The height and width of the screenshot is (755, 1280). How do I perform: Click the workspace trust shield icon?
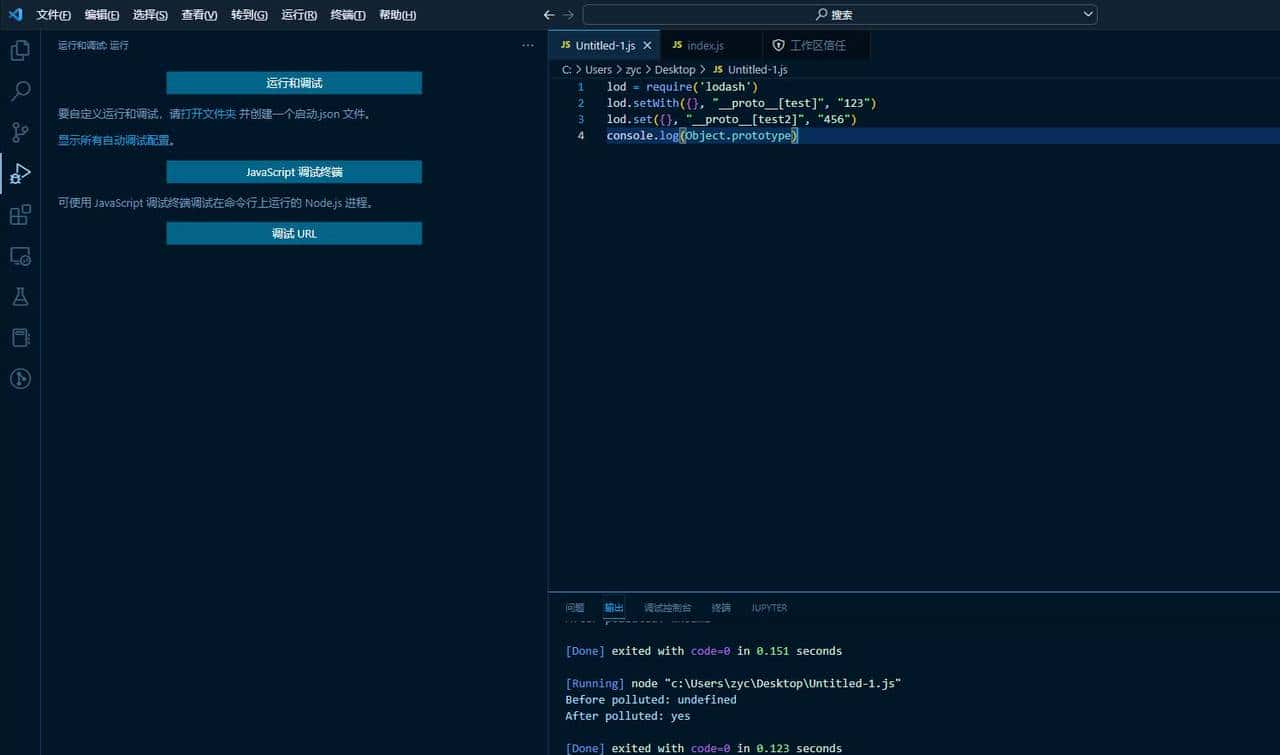[x=779, y=44]
